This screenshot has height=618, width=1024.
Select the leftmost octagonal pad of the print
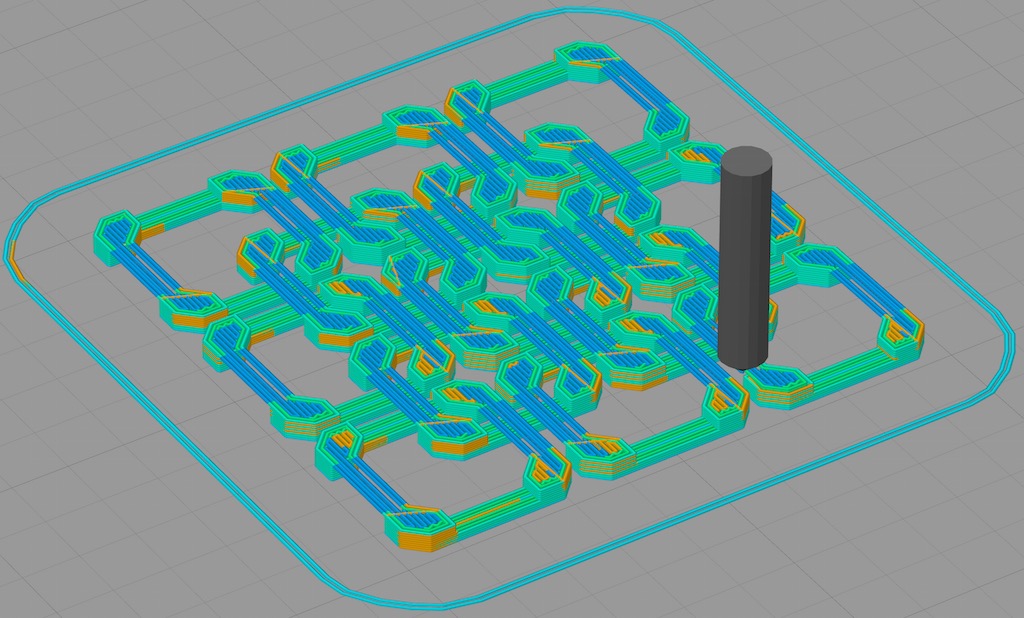[118, 234]
